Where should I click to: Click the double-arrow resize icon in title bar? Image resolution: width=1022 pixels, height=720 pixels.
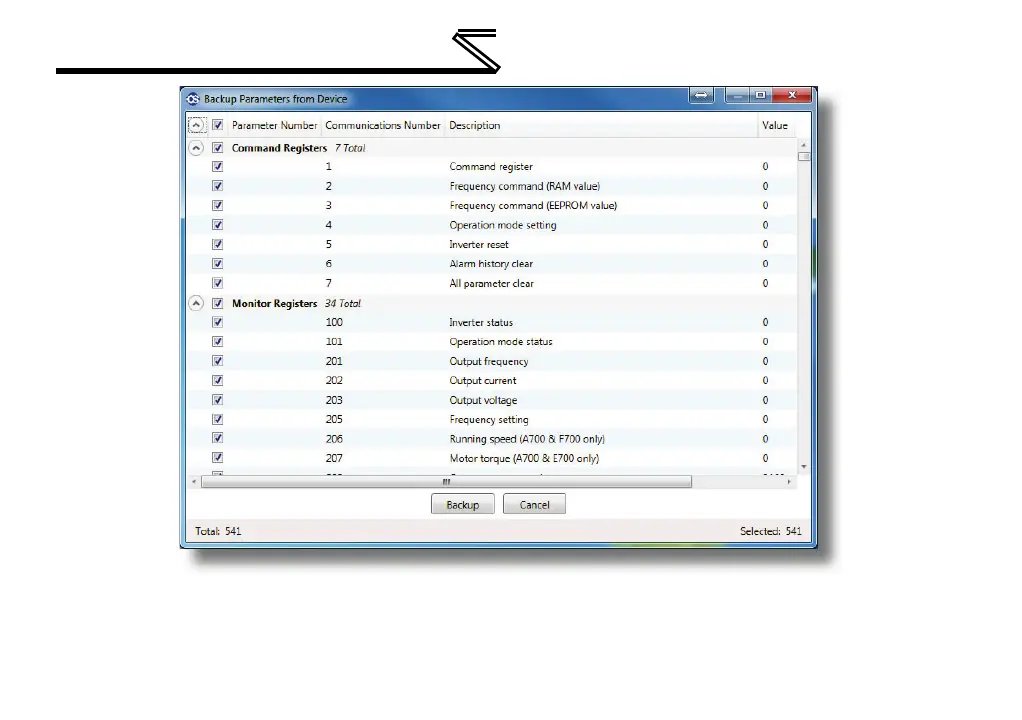(701, 95)
